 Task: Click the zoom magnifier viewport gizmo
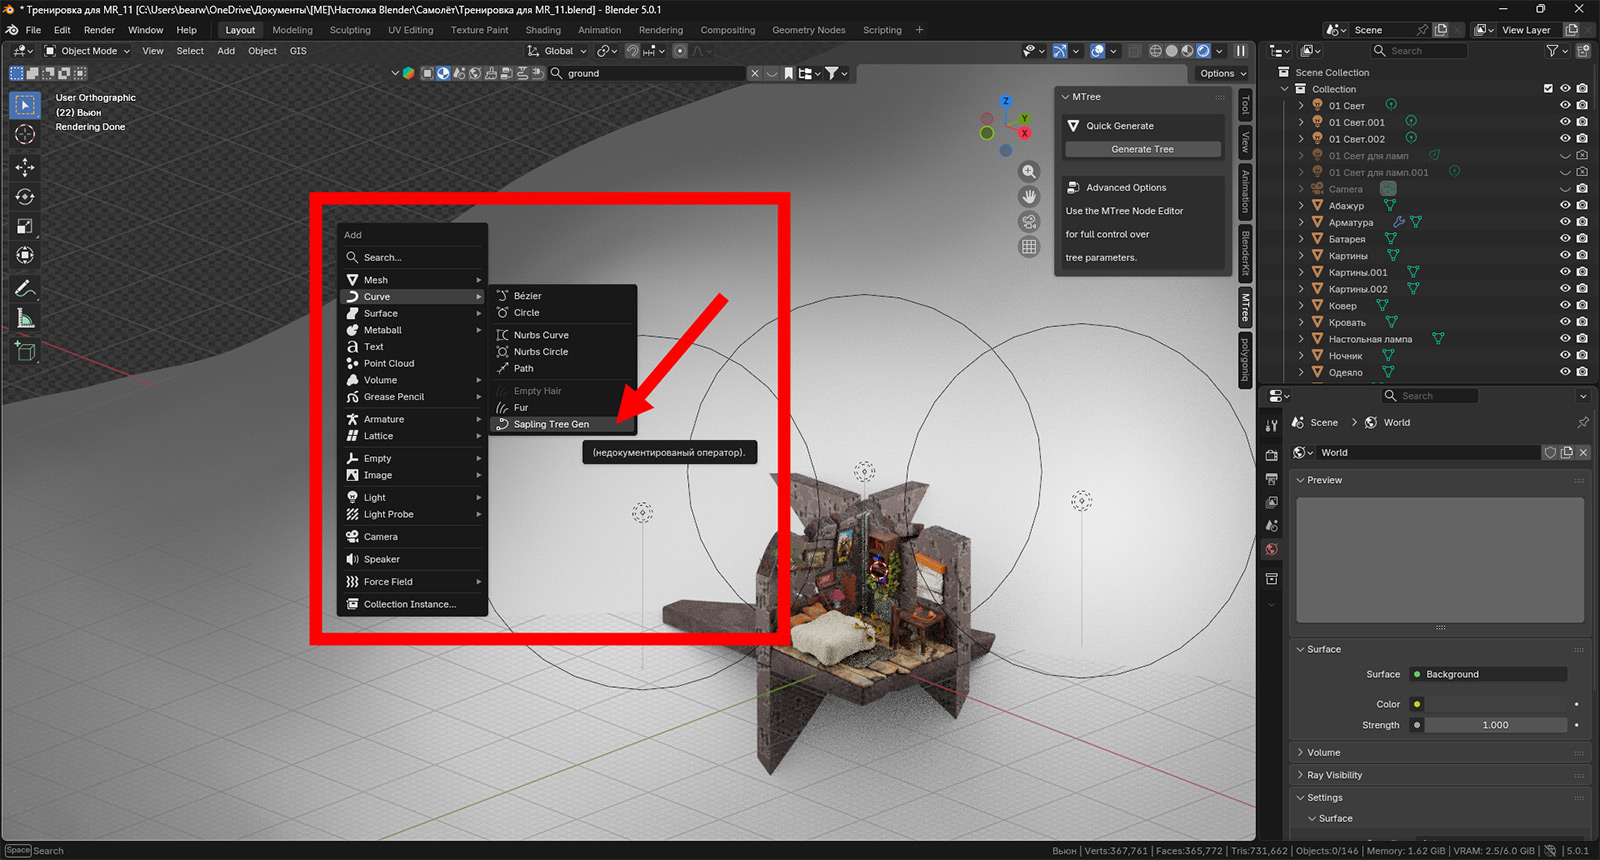click(1029, 172)
